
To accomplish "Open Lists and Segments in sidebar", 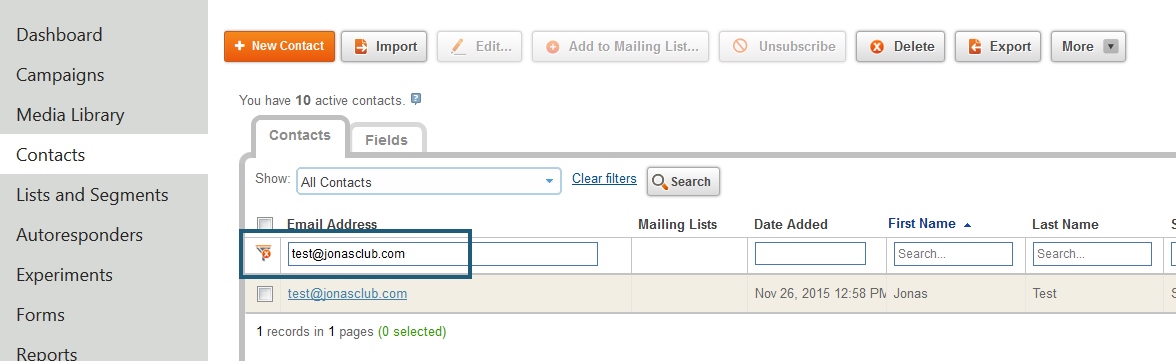I will (x=92, y=195).
